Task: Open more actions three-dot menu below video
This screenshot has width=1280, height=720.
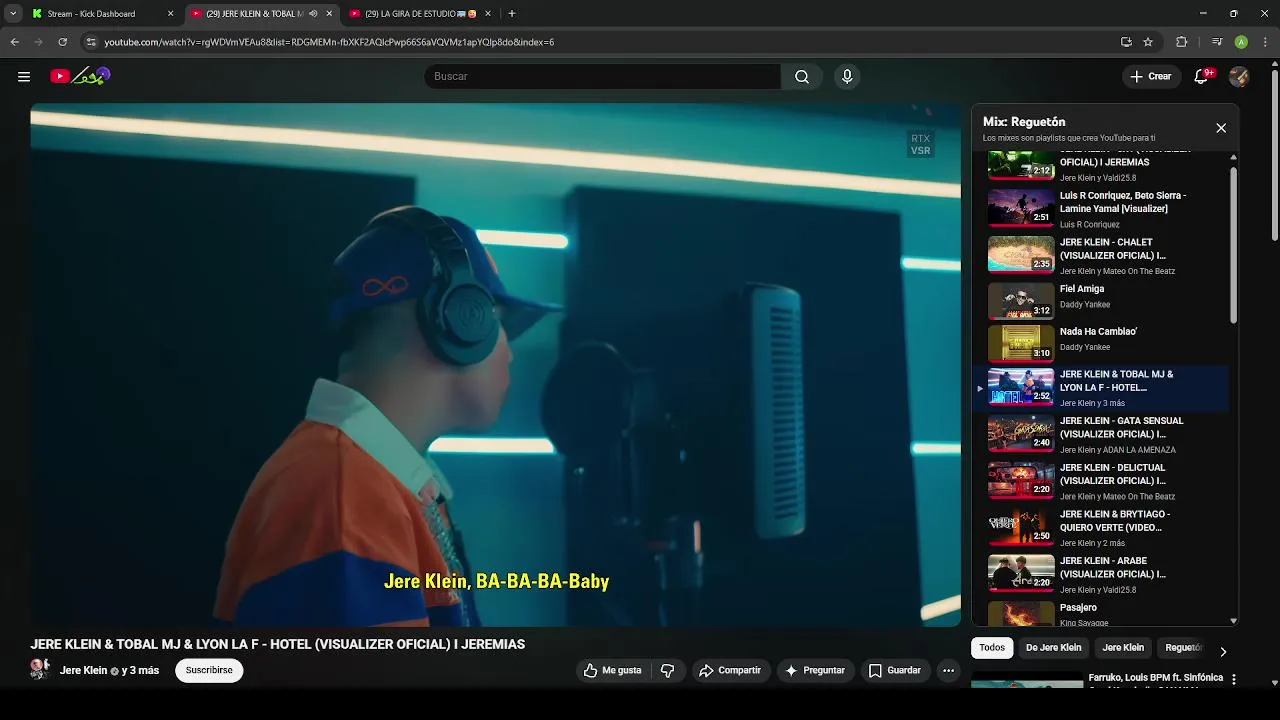Action: coord(948,670)
